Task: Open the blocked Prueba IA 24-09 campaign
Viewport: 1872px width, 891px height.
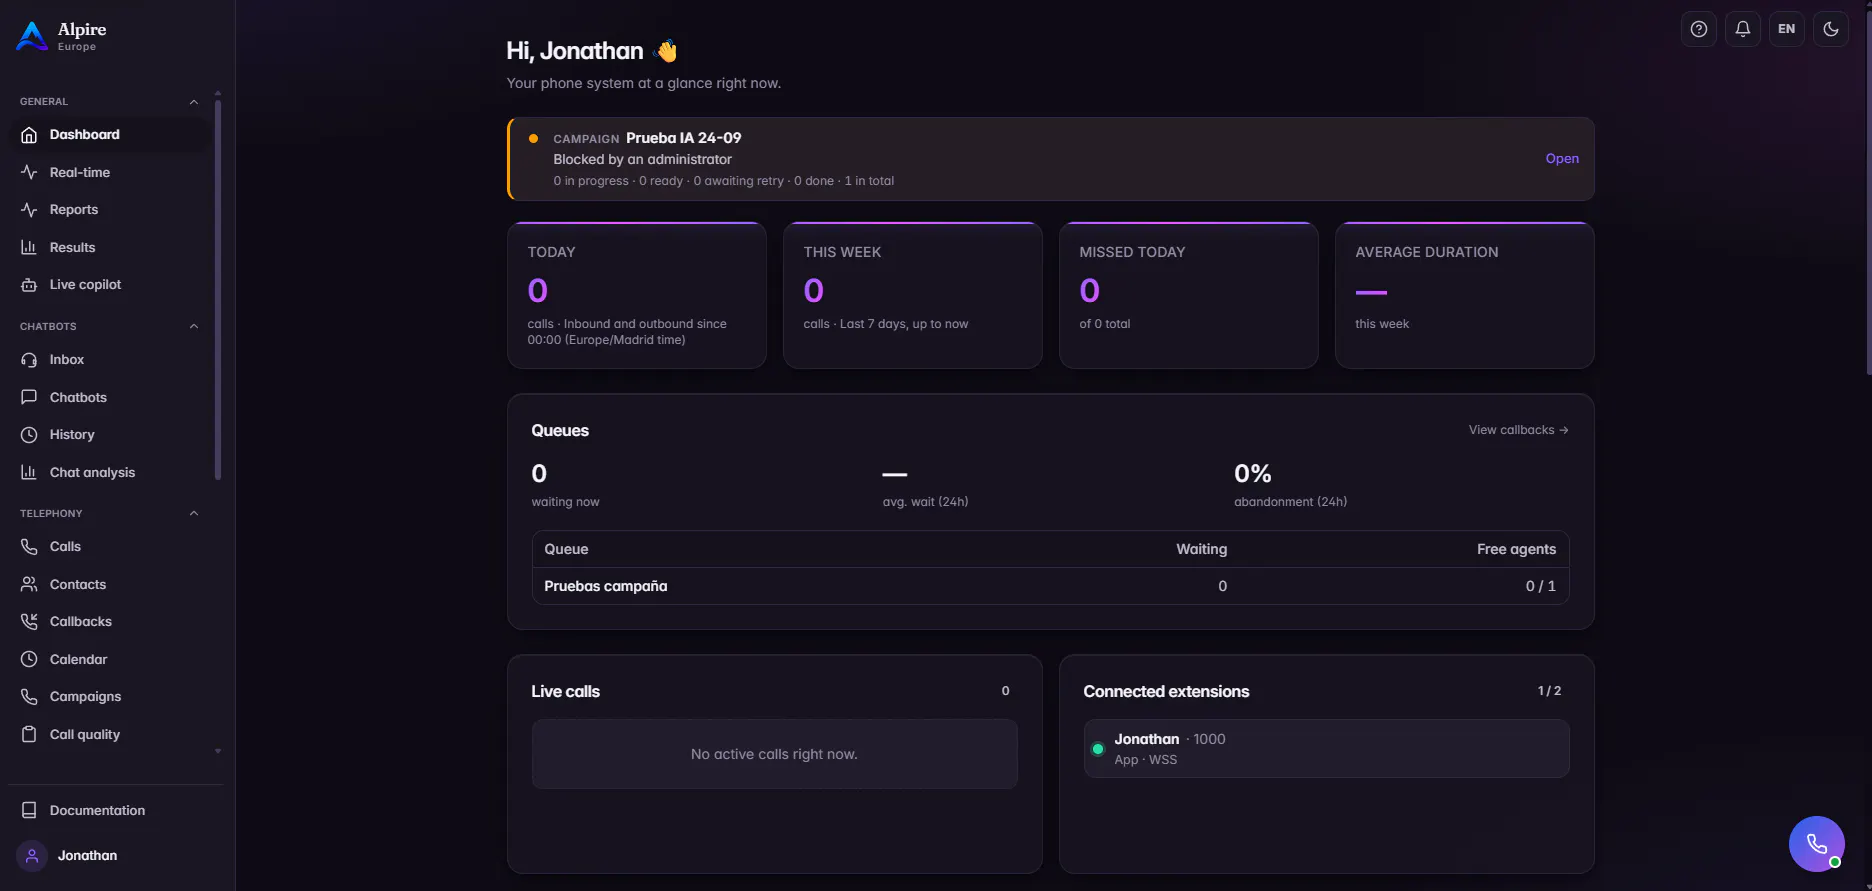Action: pyautogui.click(x=1562, y=159)
